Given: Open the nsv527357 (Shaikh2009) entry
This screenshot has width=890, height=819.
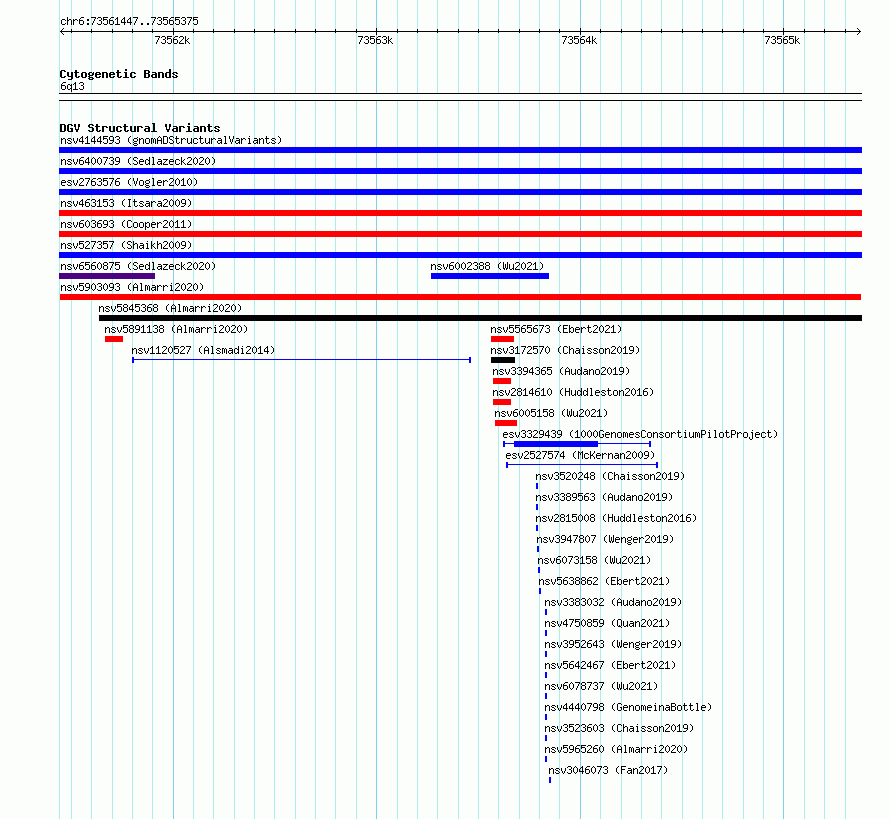Looking at the screenshot, I should coord(126,245).
